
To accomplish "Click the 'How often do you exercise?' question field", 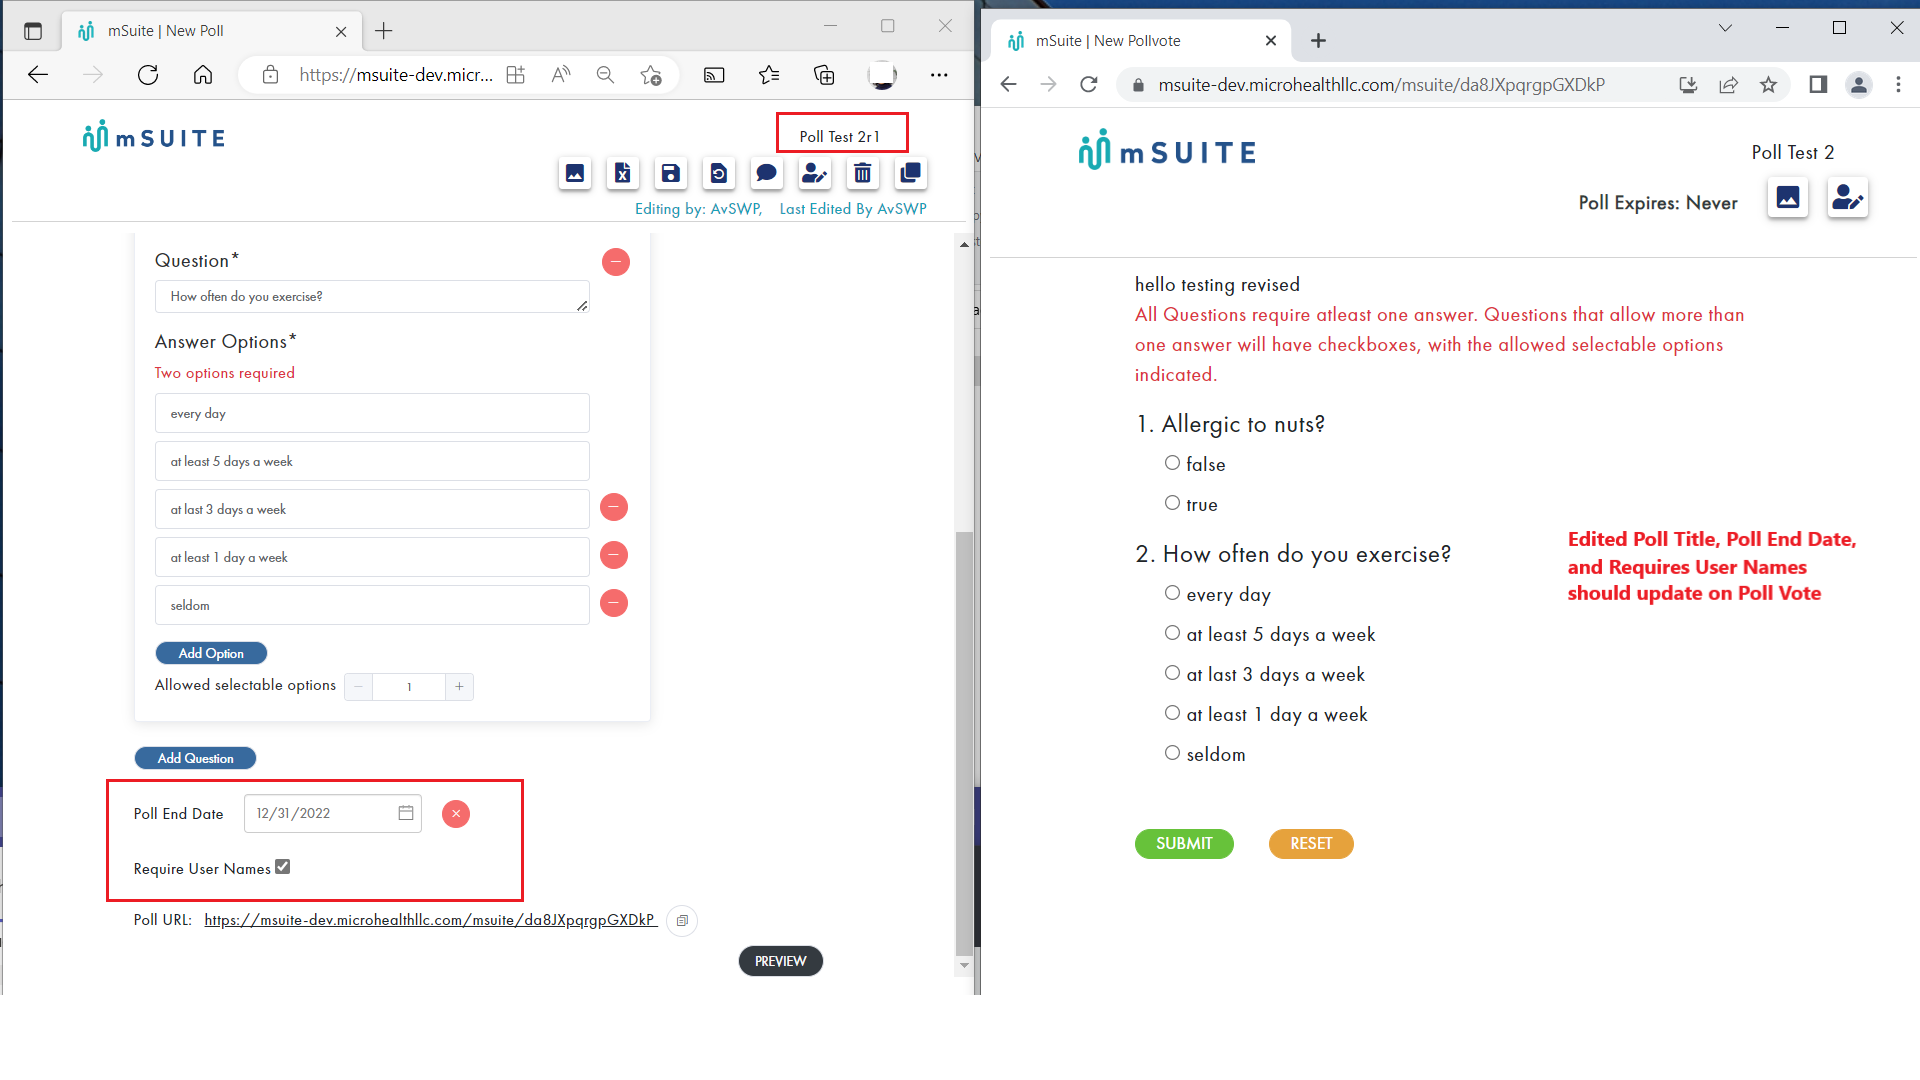I will pyautogui.click(x=371, y=297).
